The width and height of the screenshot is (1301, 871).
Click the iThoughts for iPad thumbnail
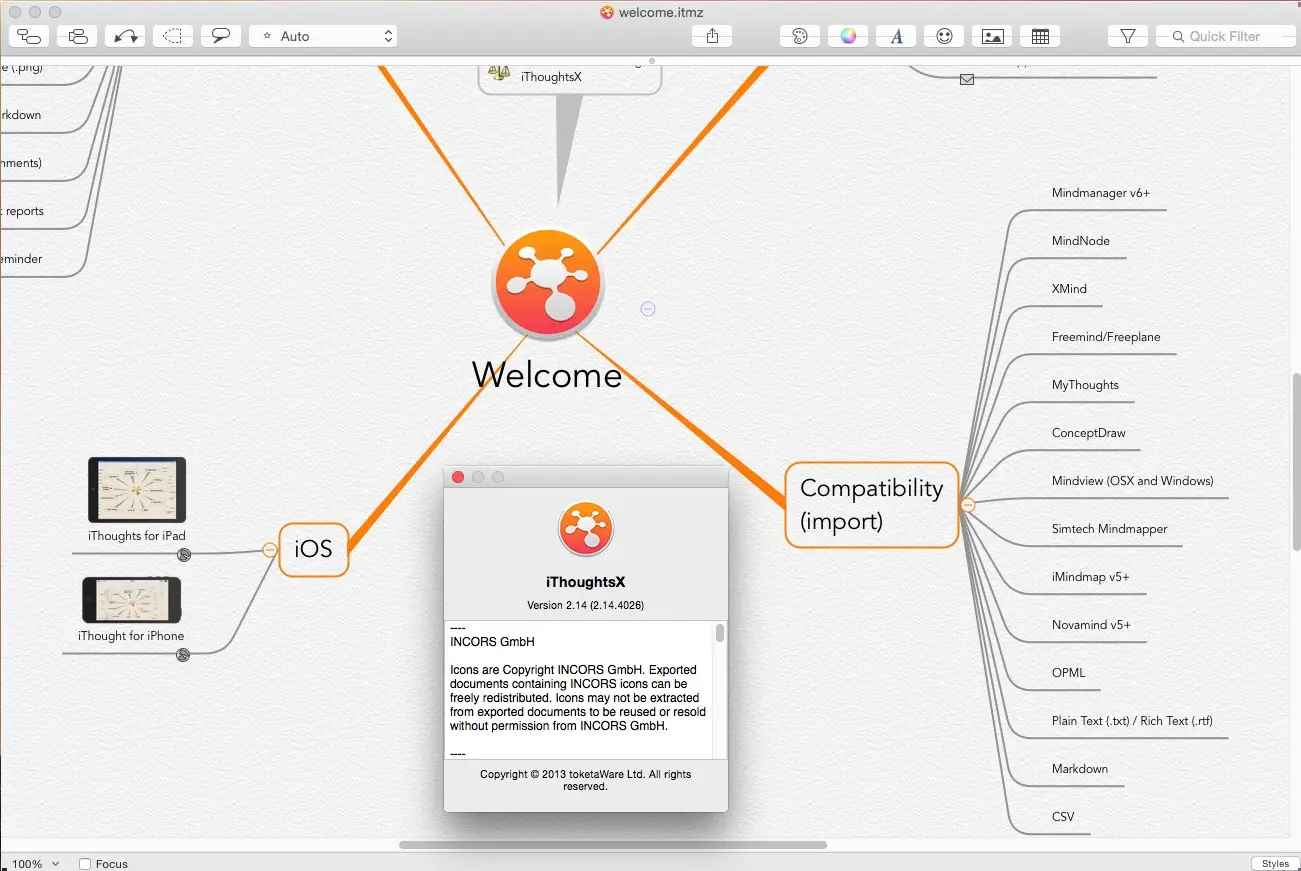tap(137, 490)
